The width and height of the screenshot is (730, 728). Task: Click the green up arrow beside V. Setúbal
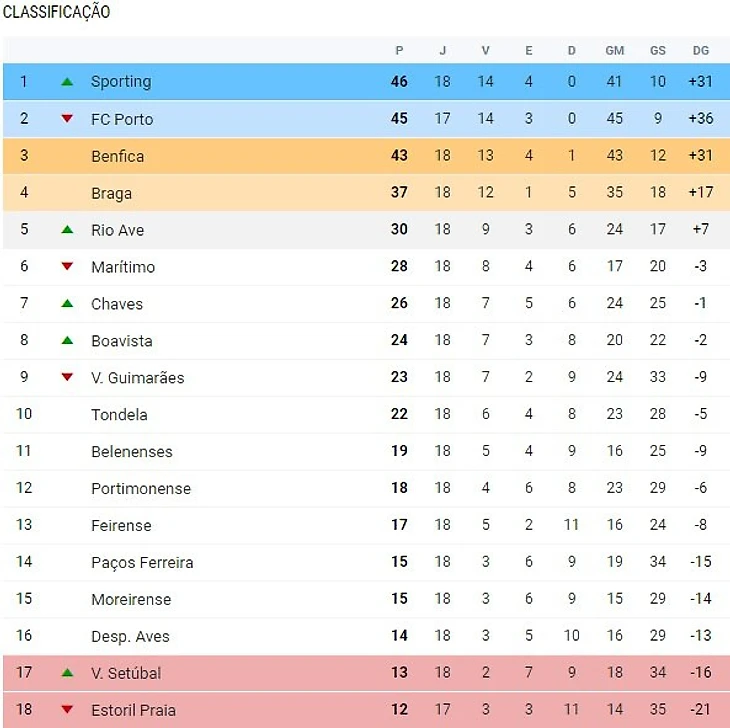(67, 673)
